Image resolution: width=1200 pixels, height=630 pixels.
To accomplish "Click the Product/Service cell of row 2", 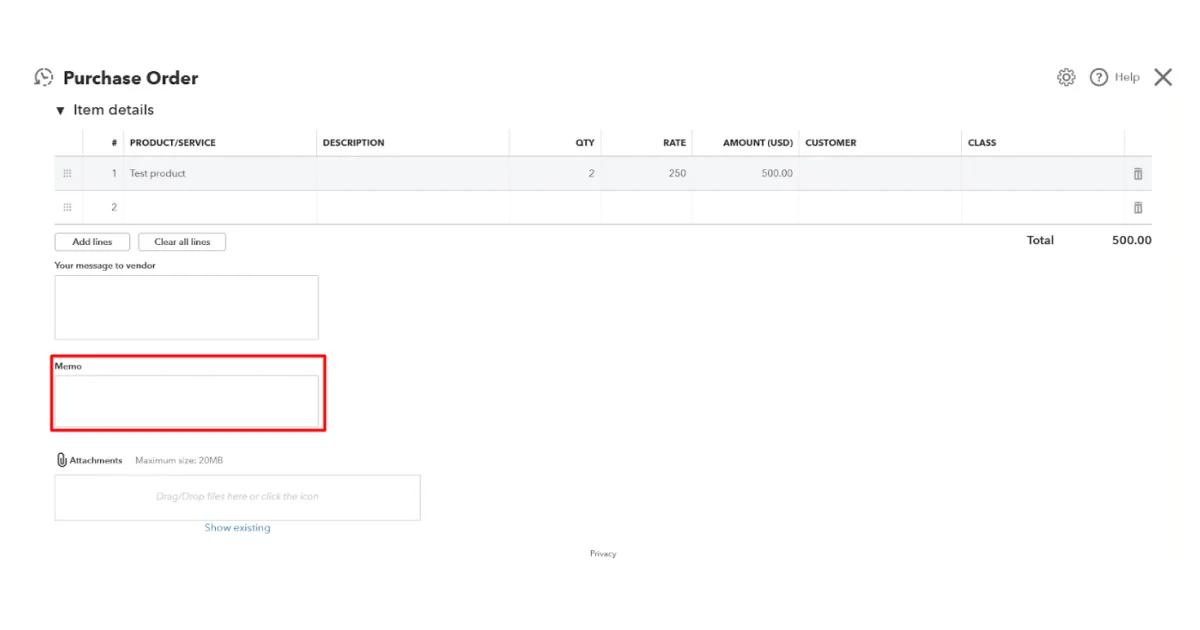I will coord(220,207).
